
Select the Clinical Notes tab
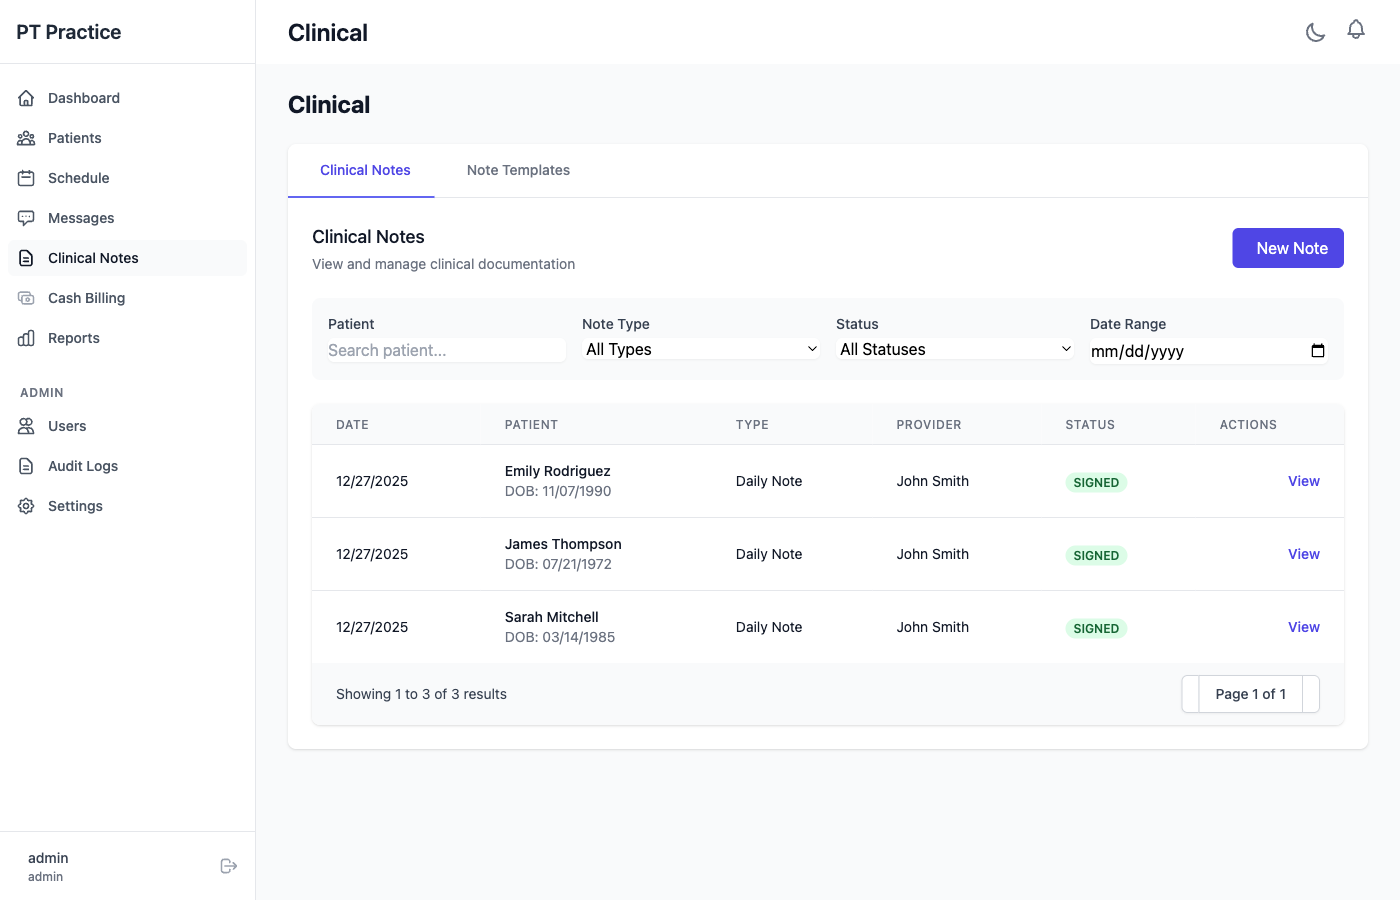pos(365,170)
